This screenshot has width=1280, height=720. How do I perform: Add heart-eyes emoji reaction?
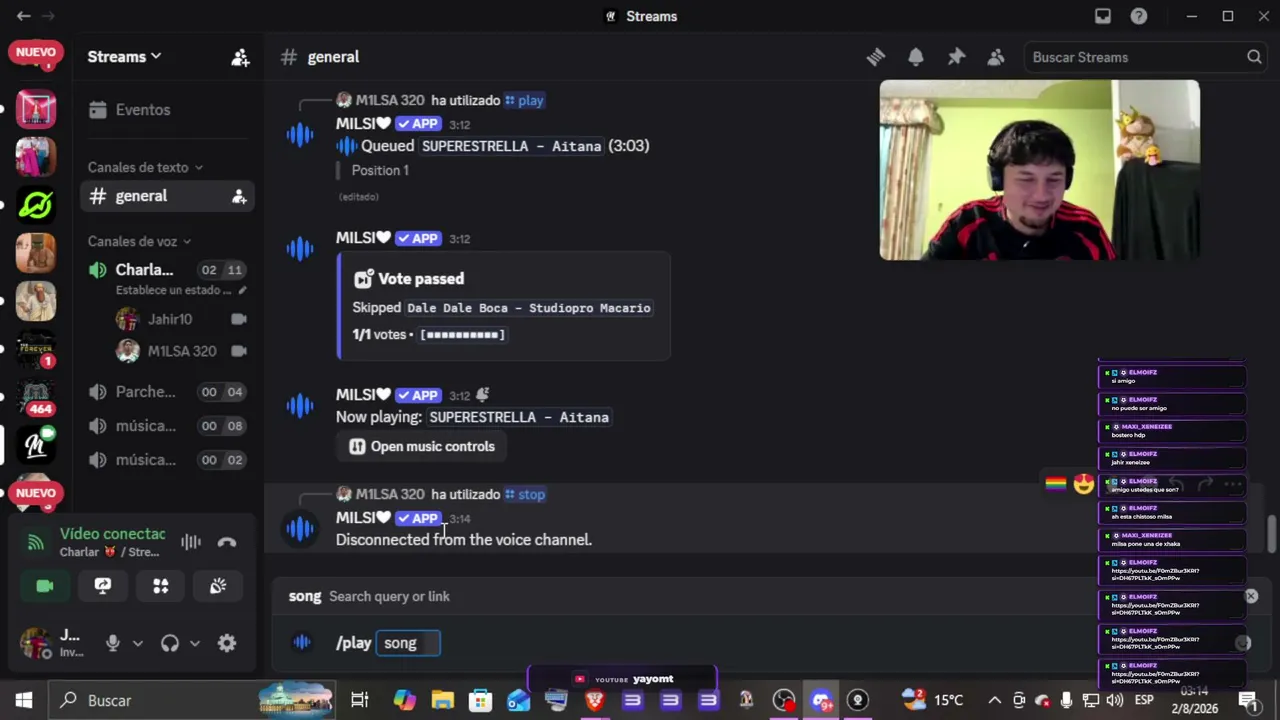[1084, 485]
